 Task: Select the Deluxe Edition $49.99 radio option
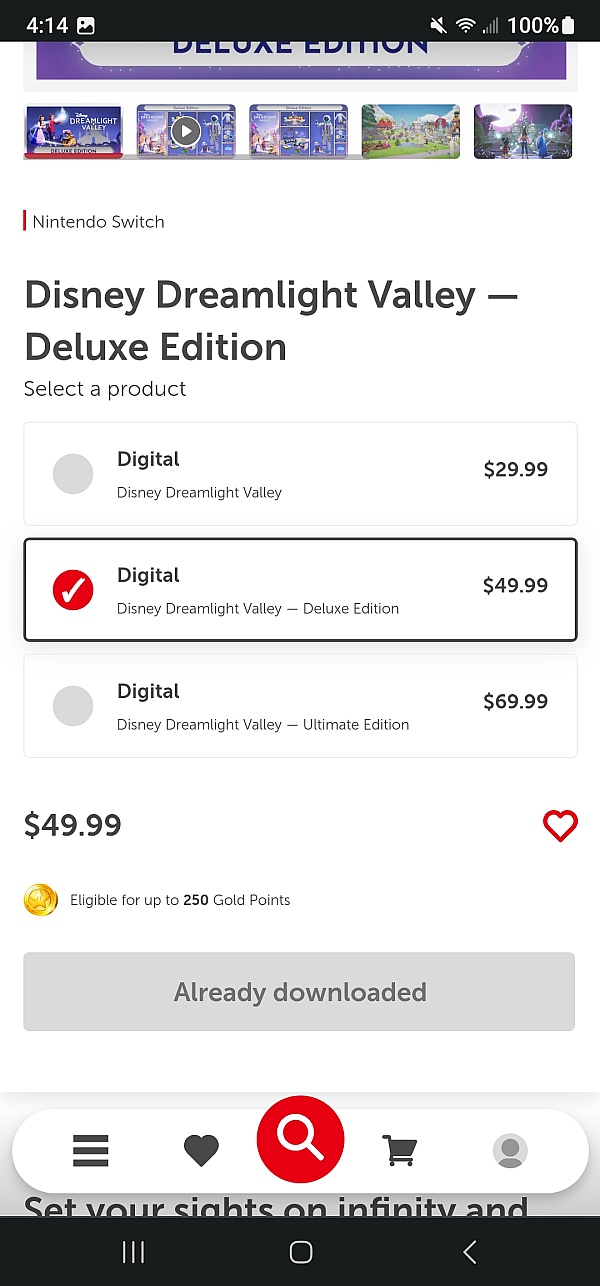[x=300, y=590]
